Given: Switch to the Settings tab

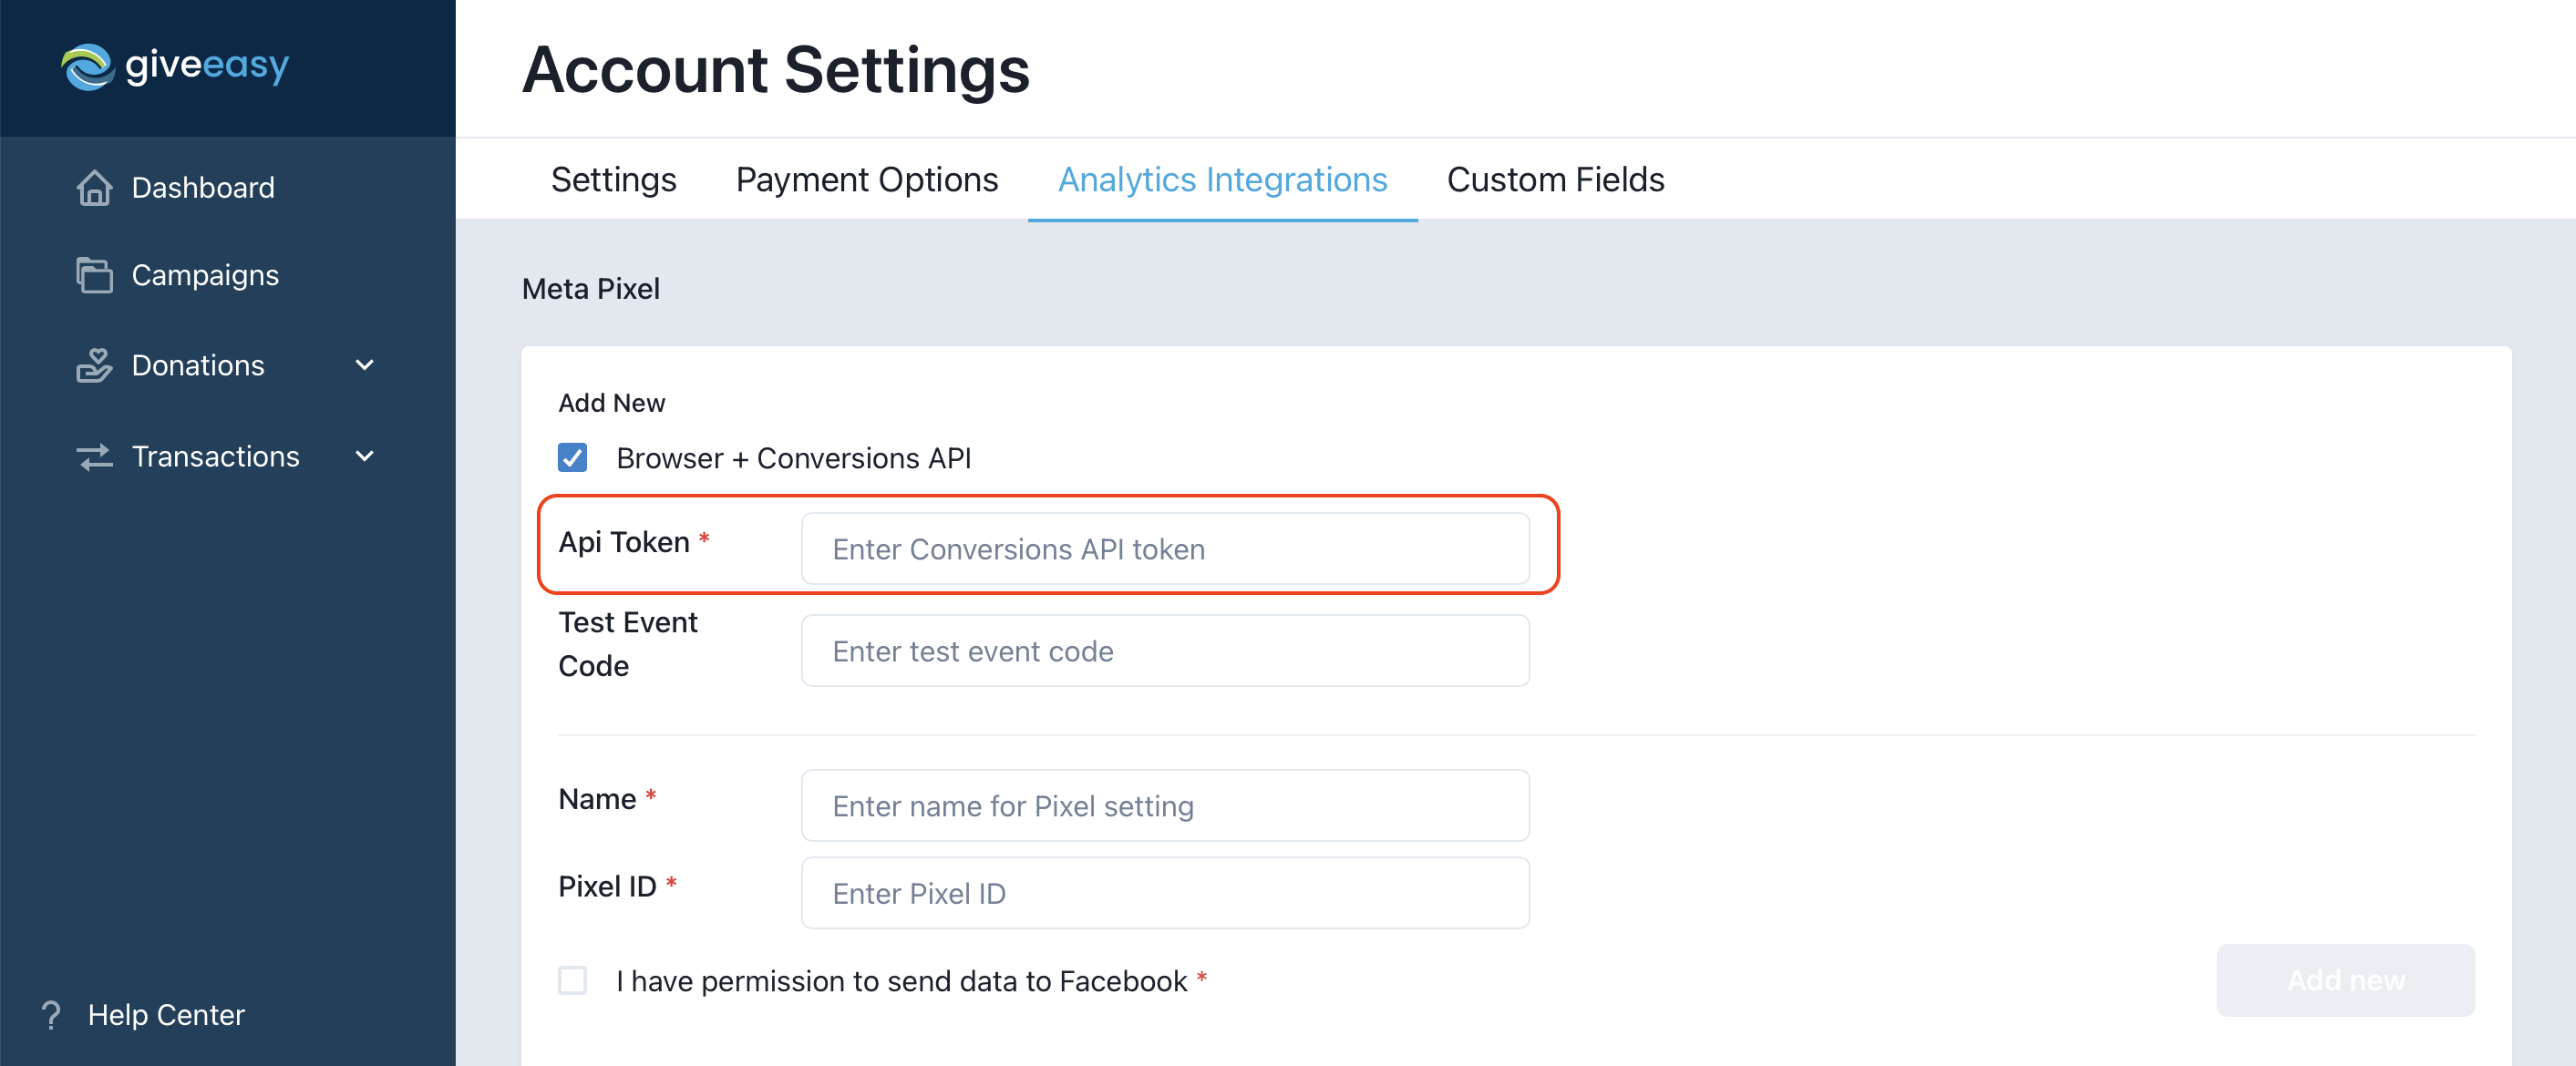Looking at the screenshot, I should 613,180.
